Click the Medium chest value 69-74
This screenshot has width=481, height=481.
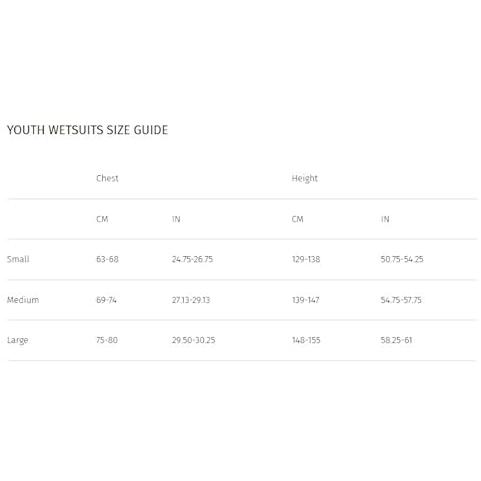[x=106, y=300]
